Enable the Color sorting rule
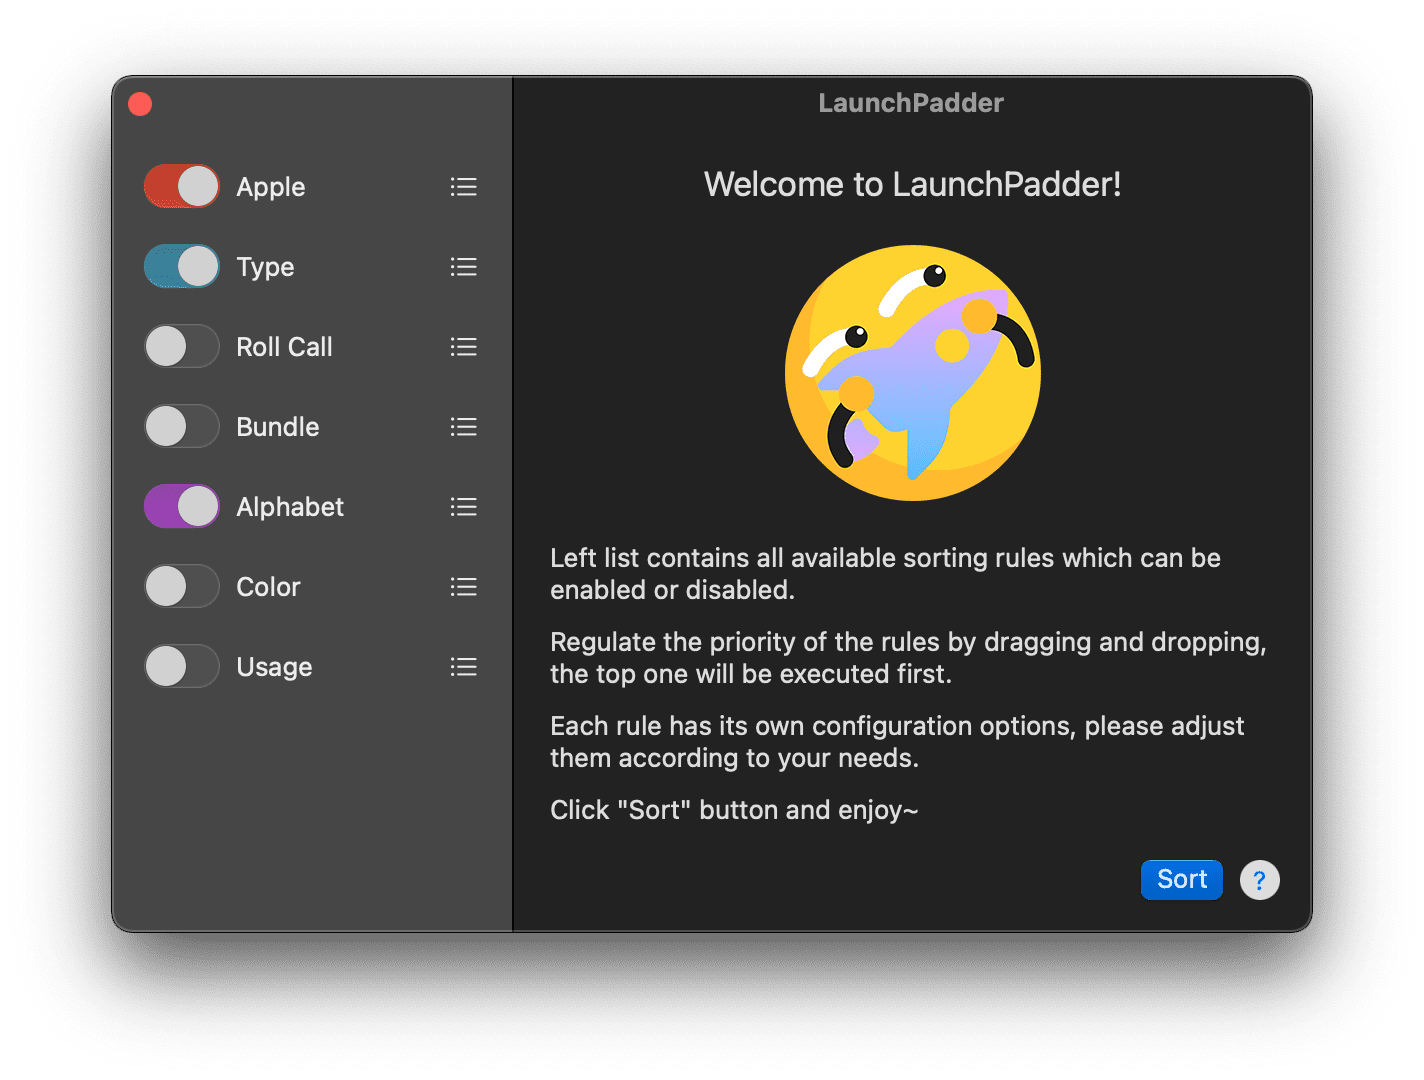 tap(182, 586)
